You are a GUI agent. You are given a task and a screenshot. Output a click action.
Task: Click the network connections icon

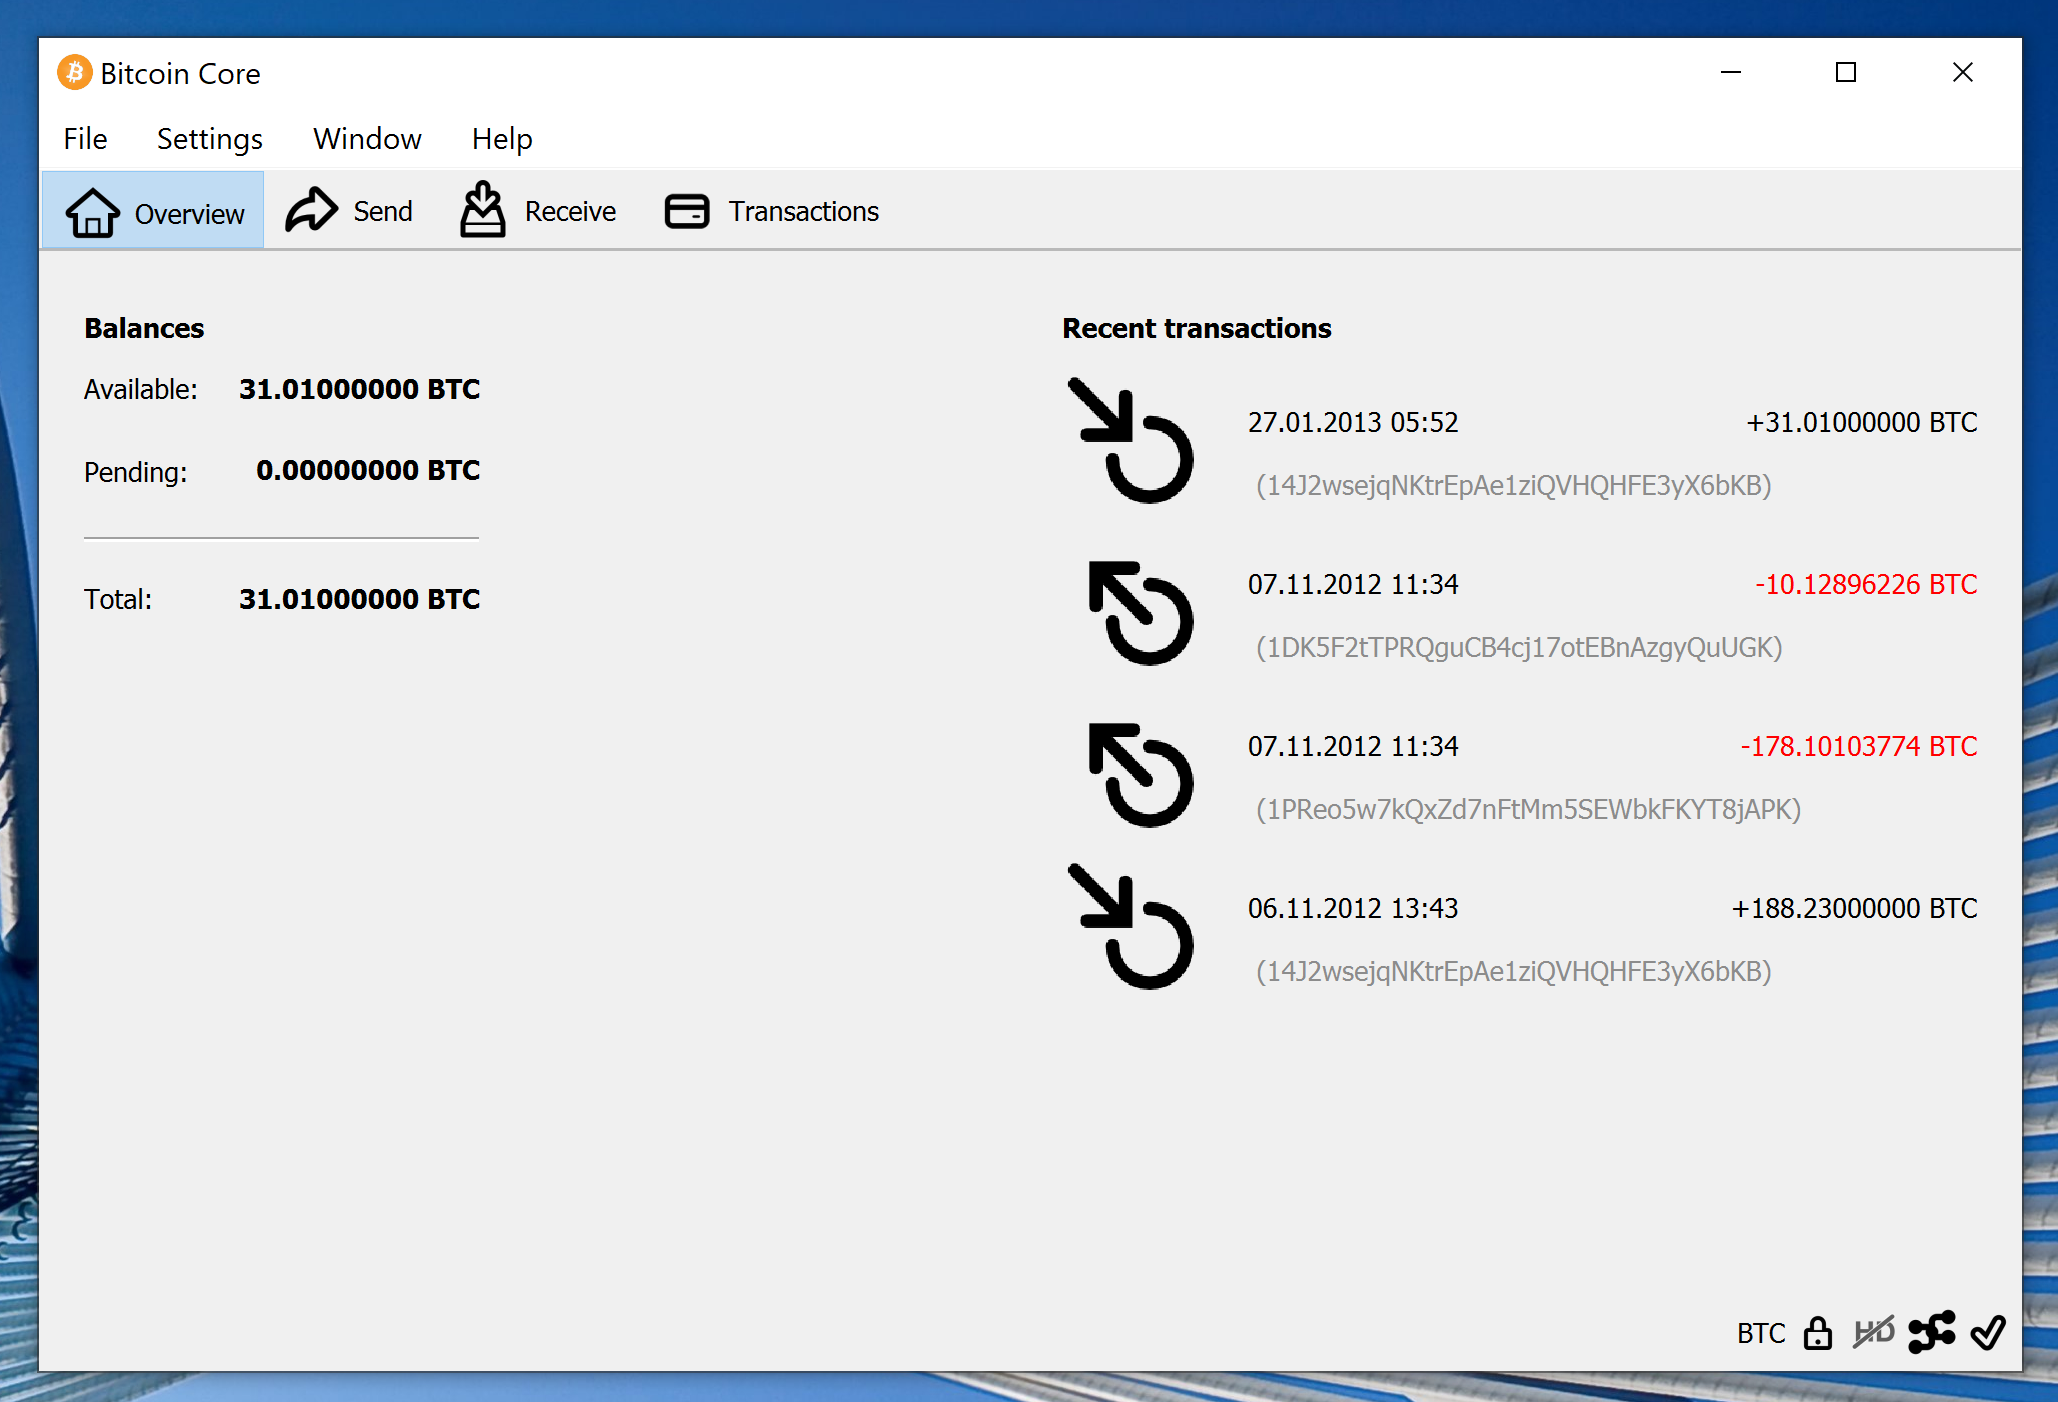(1931, 1332)
